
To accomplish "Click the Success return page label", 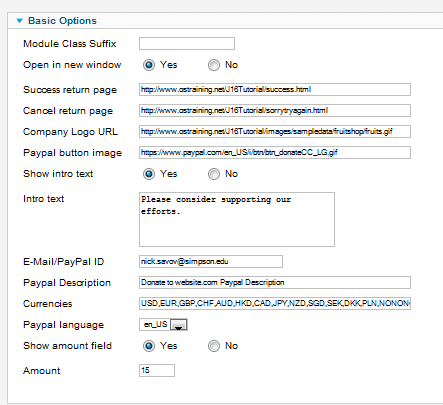I will click(70, 90).
